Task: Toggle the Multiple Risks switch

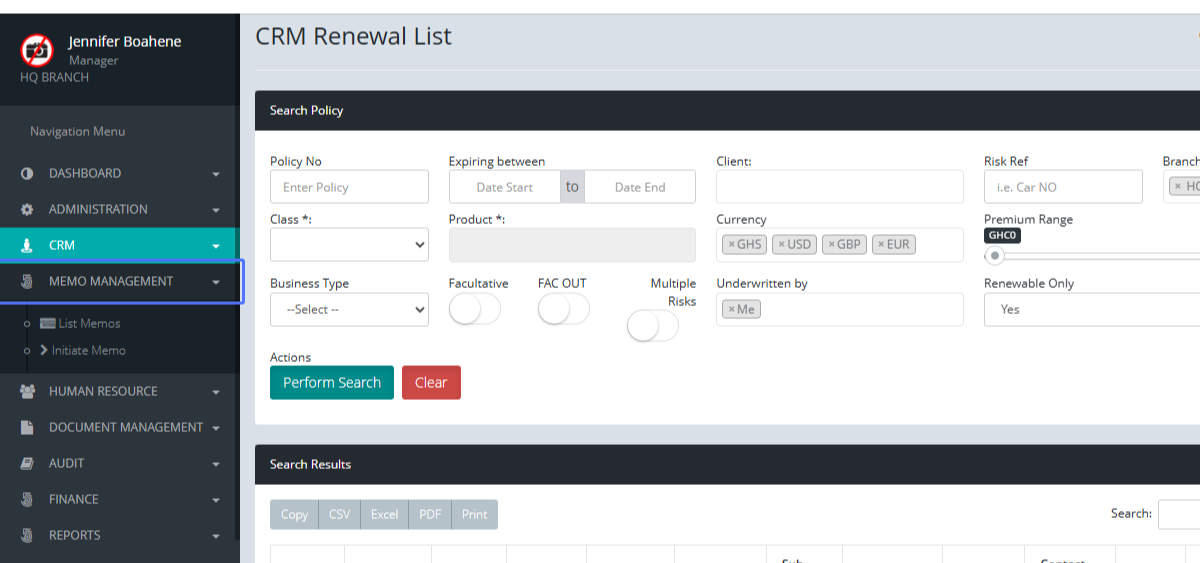Action: click(x=652, y=326)
